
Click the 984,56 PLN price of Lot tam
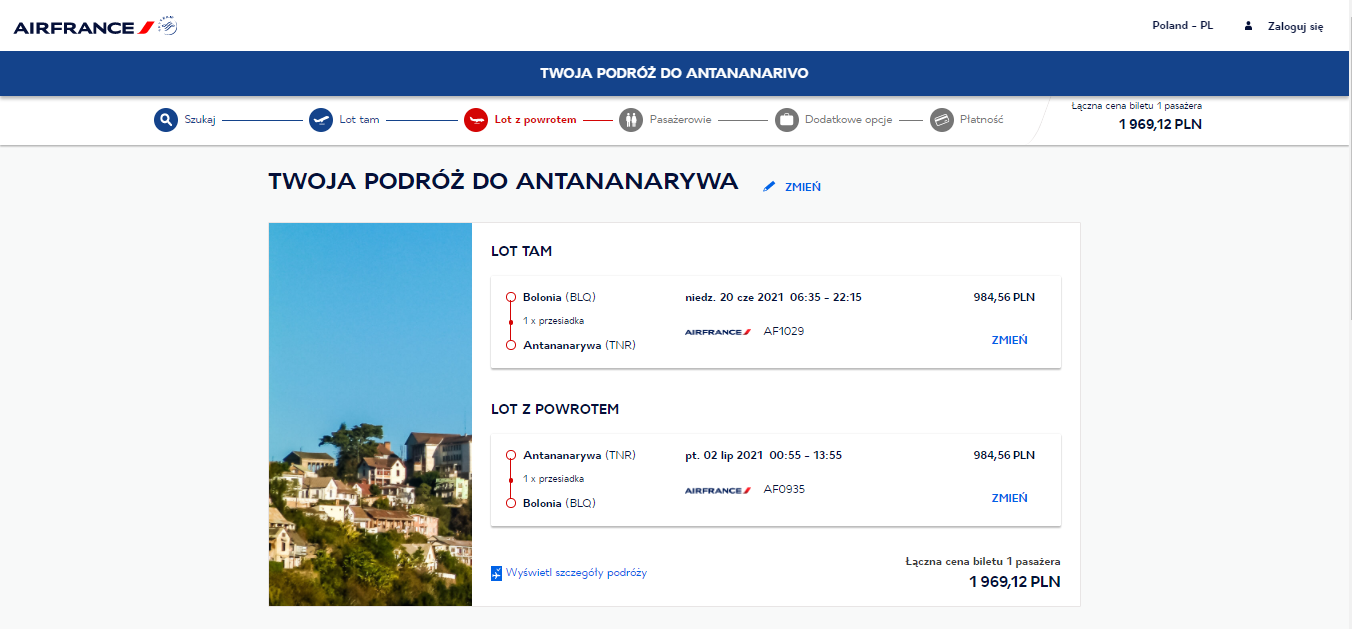(x=1004, y=297)
